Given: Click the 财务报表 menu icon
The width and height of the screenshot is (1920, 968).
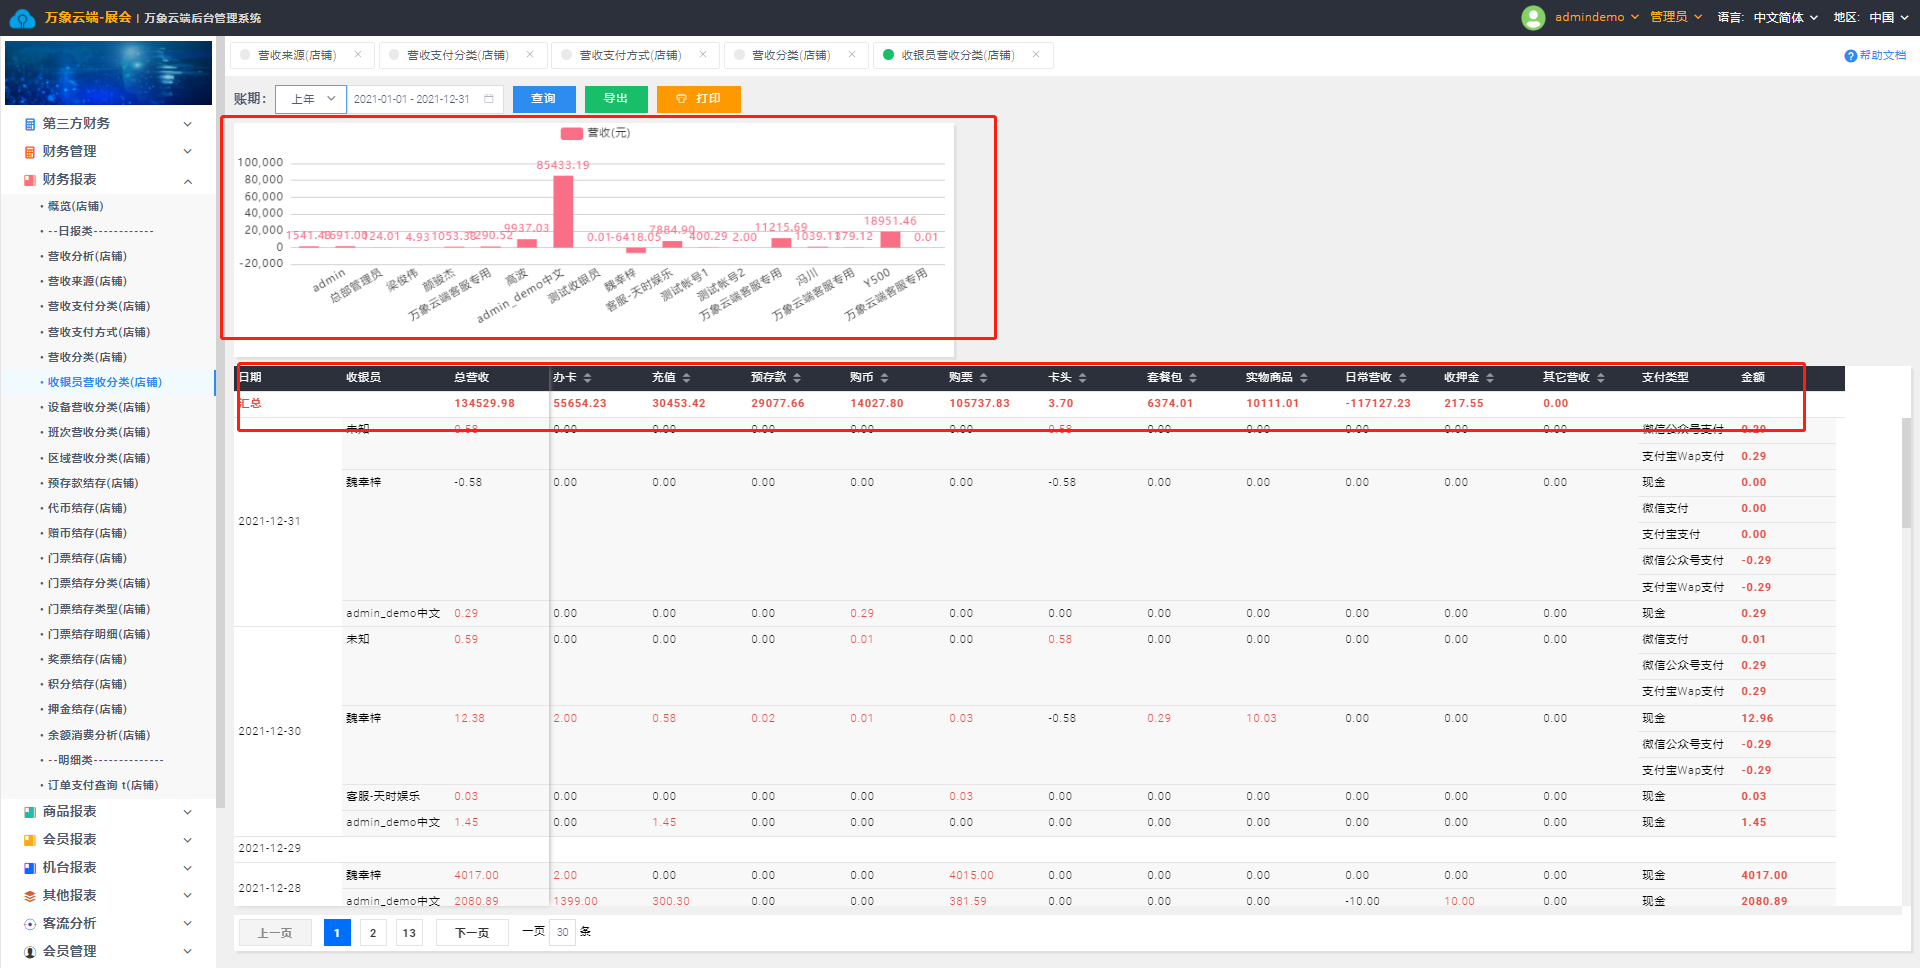Looking at the screenshot, I should pos(30,180).
